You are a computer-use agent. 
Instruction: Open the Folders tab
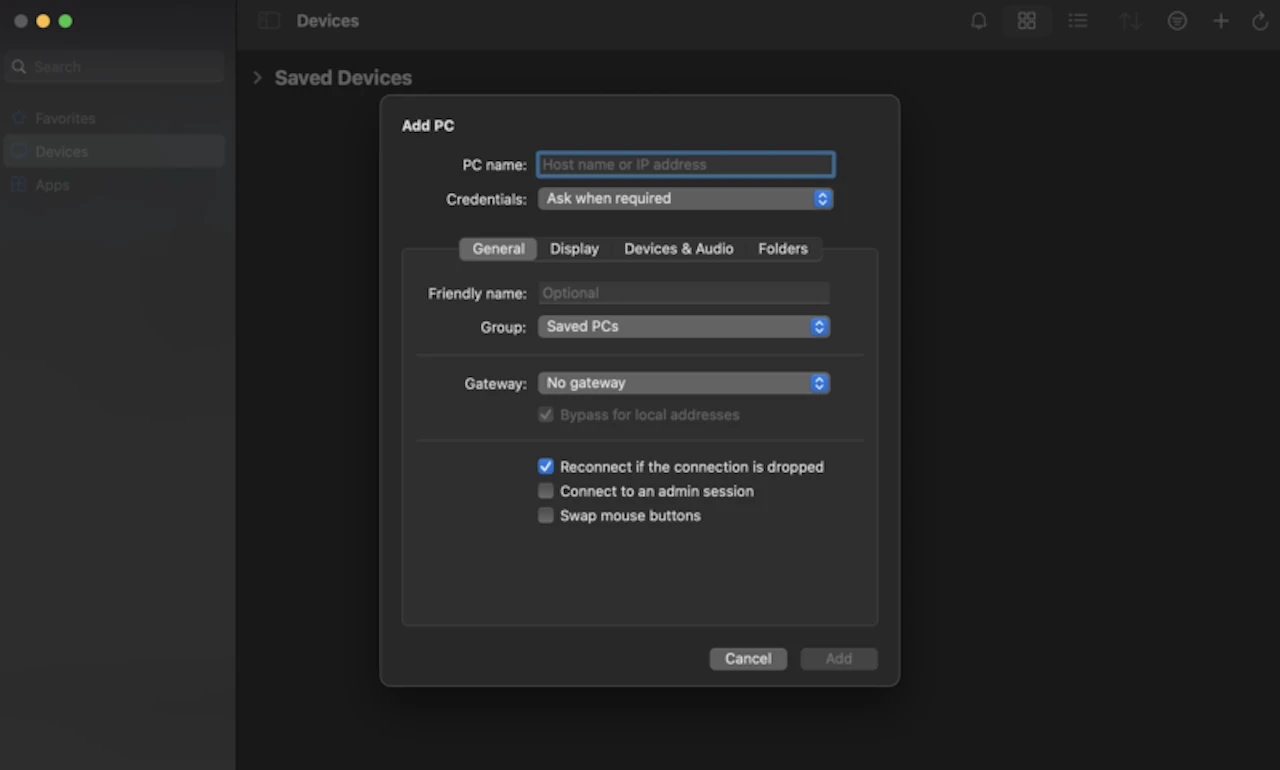pos(783,249)
